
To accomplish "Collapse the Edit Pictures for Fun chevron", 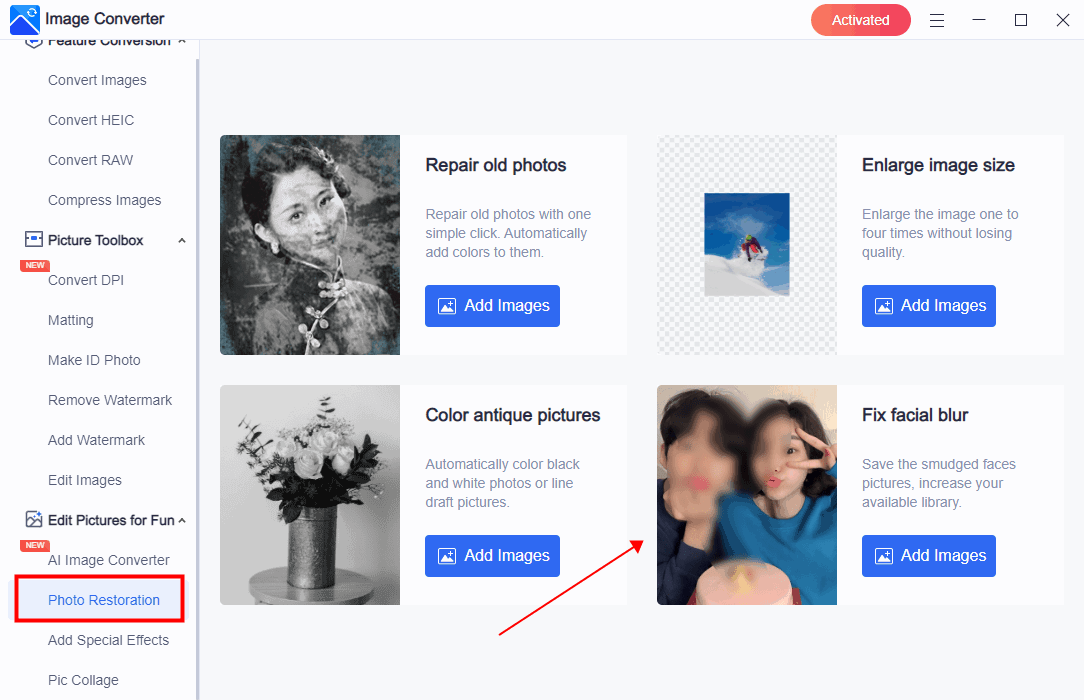I will point(182,520).
